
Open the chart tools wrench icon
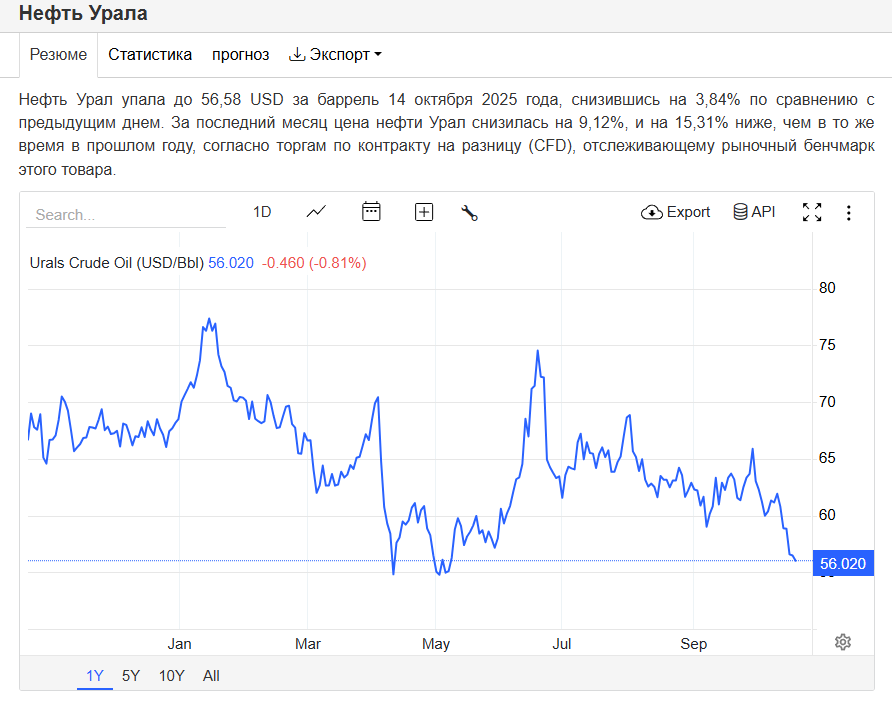tap(469, 212)
